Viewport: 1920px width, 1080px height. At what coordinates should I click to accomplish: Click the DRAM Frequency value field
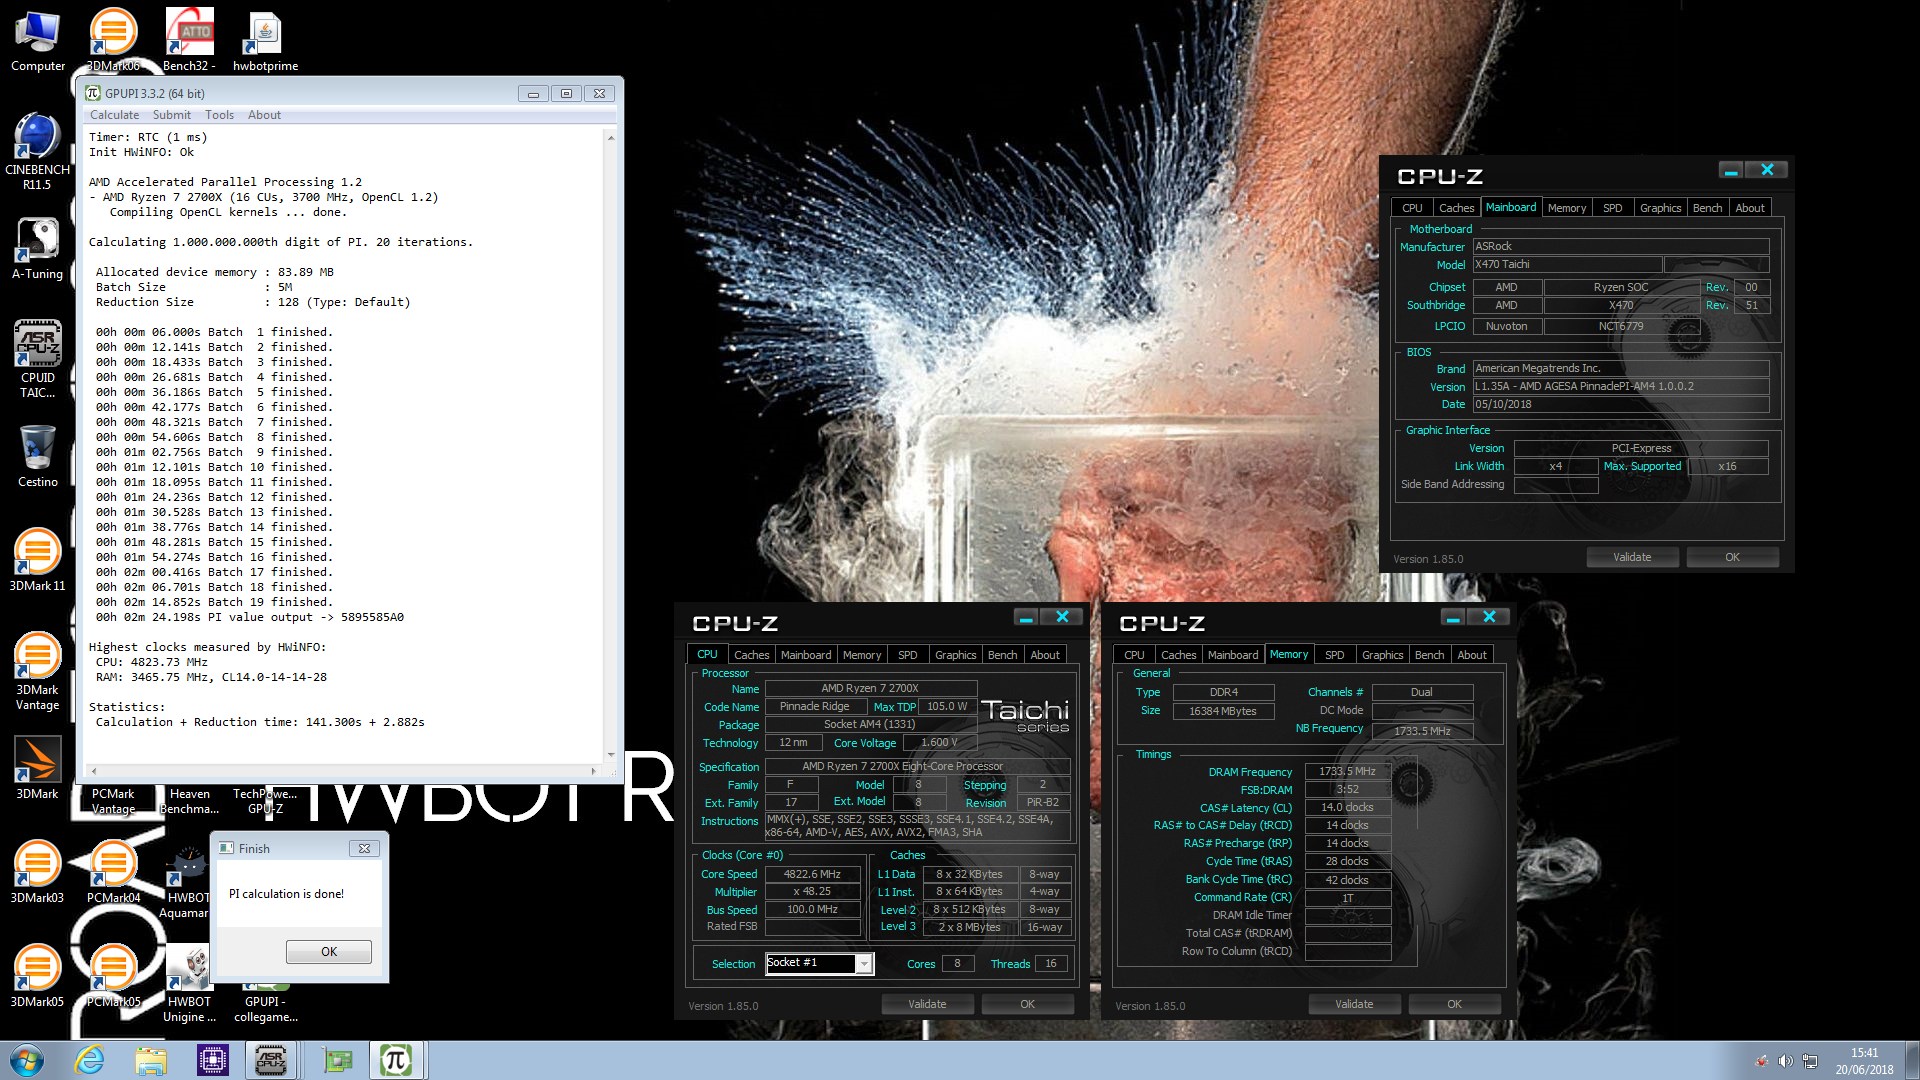click(1347, 772)
